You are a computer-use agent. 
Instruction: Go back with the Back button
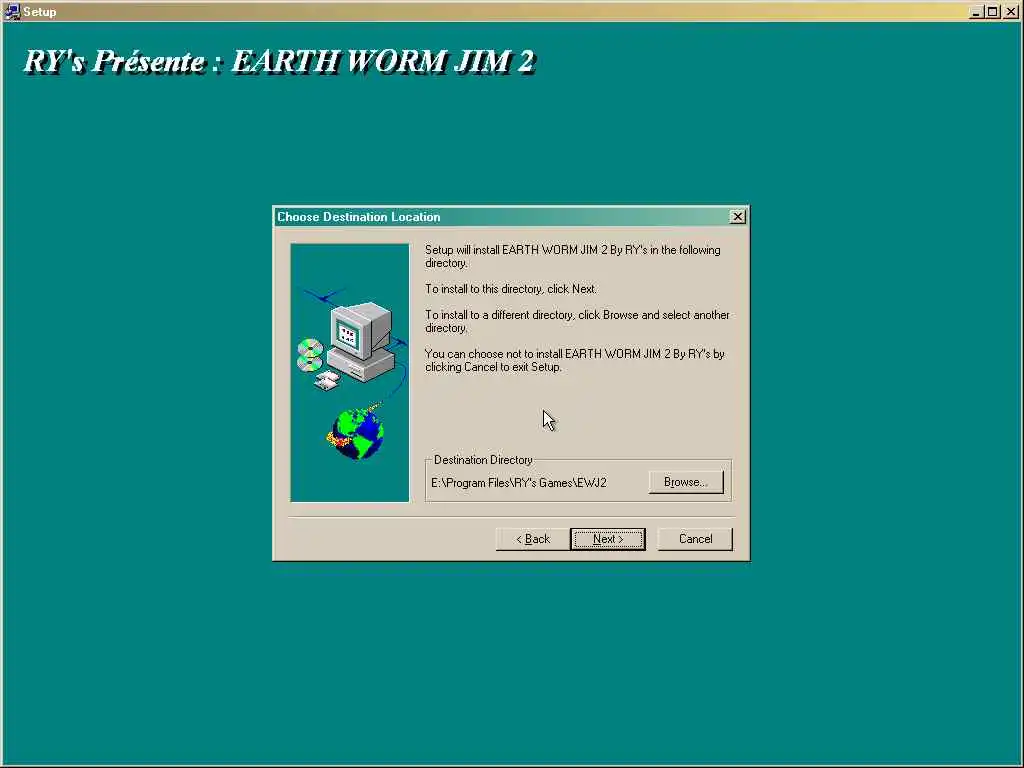[x=533, y=539]
